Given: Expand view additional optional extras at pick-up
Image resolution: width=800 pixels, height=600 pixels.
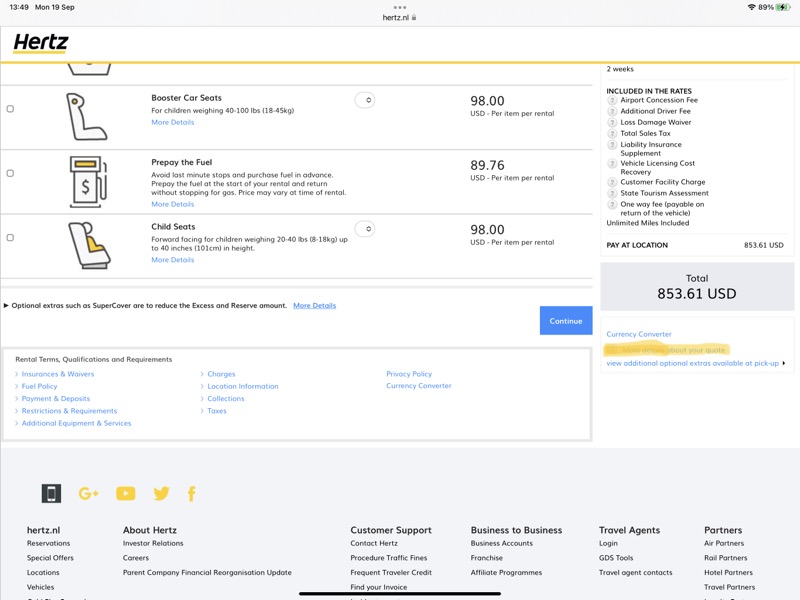Looking at the screenshot, I should [694, 363].
